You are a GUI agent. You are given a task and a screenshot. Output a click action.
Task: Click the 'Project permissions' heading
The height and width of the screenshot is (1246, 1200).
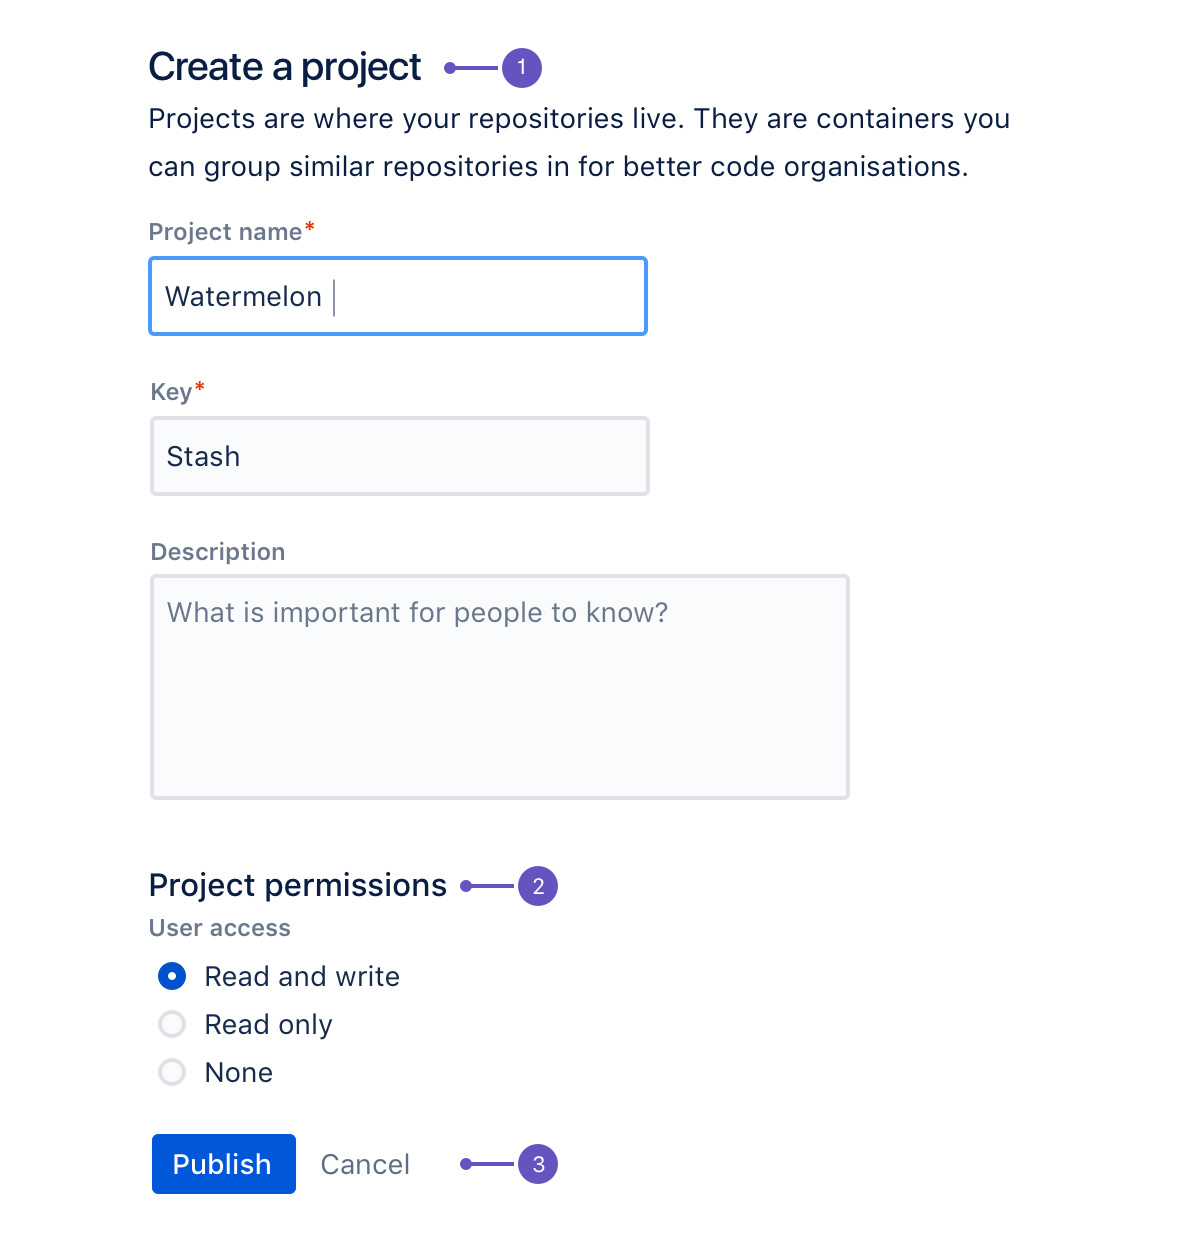point(298,886)
